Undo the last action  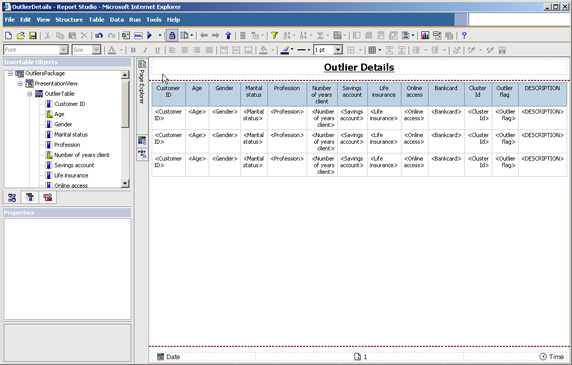(x=99, y=35)
